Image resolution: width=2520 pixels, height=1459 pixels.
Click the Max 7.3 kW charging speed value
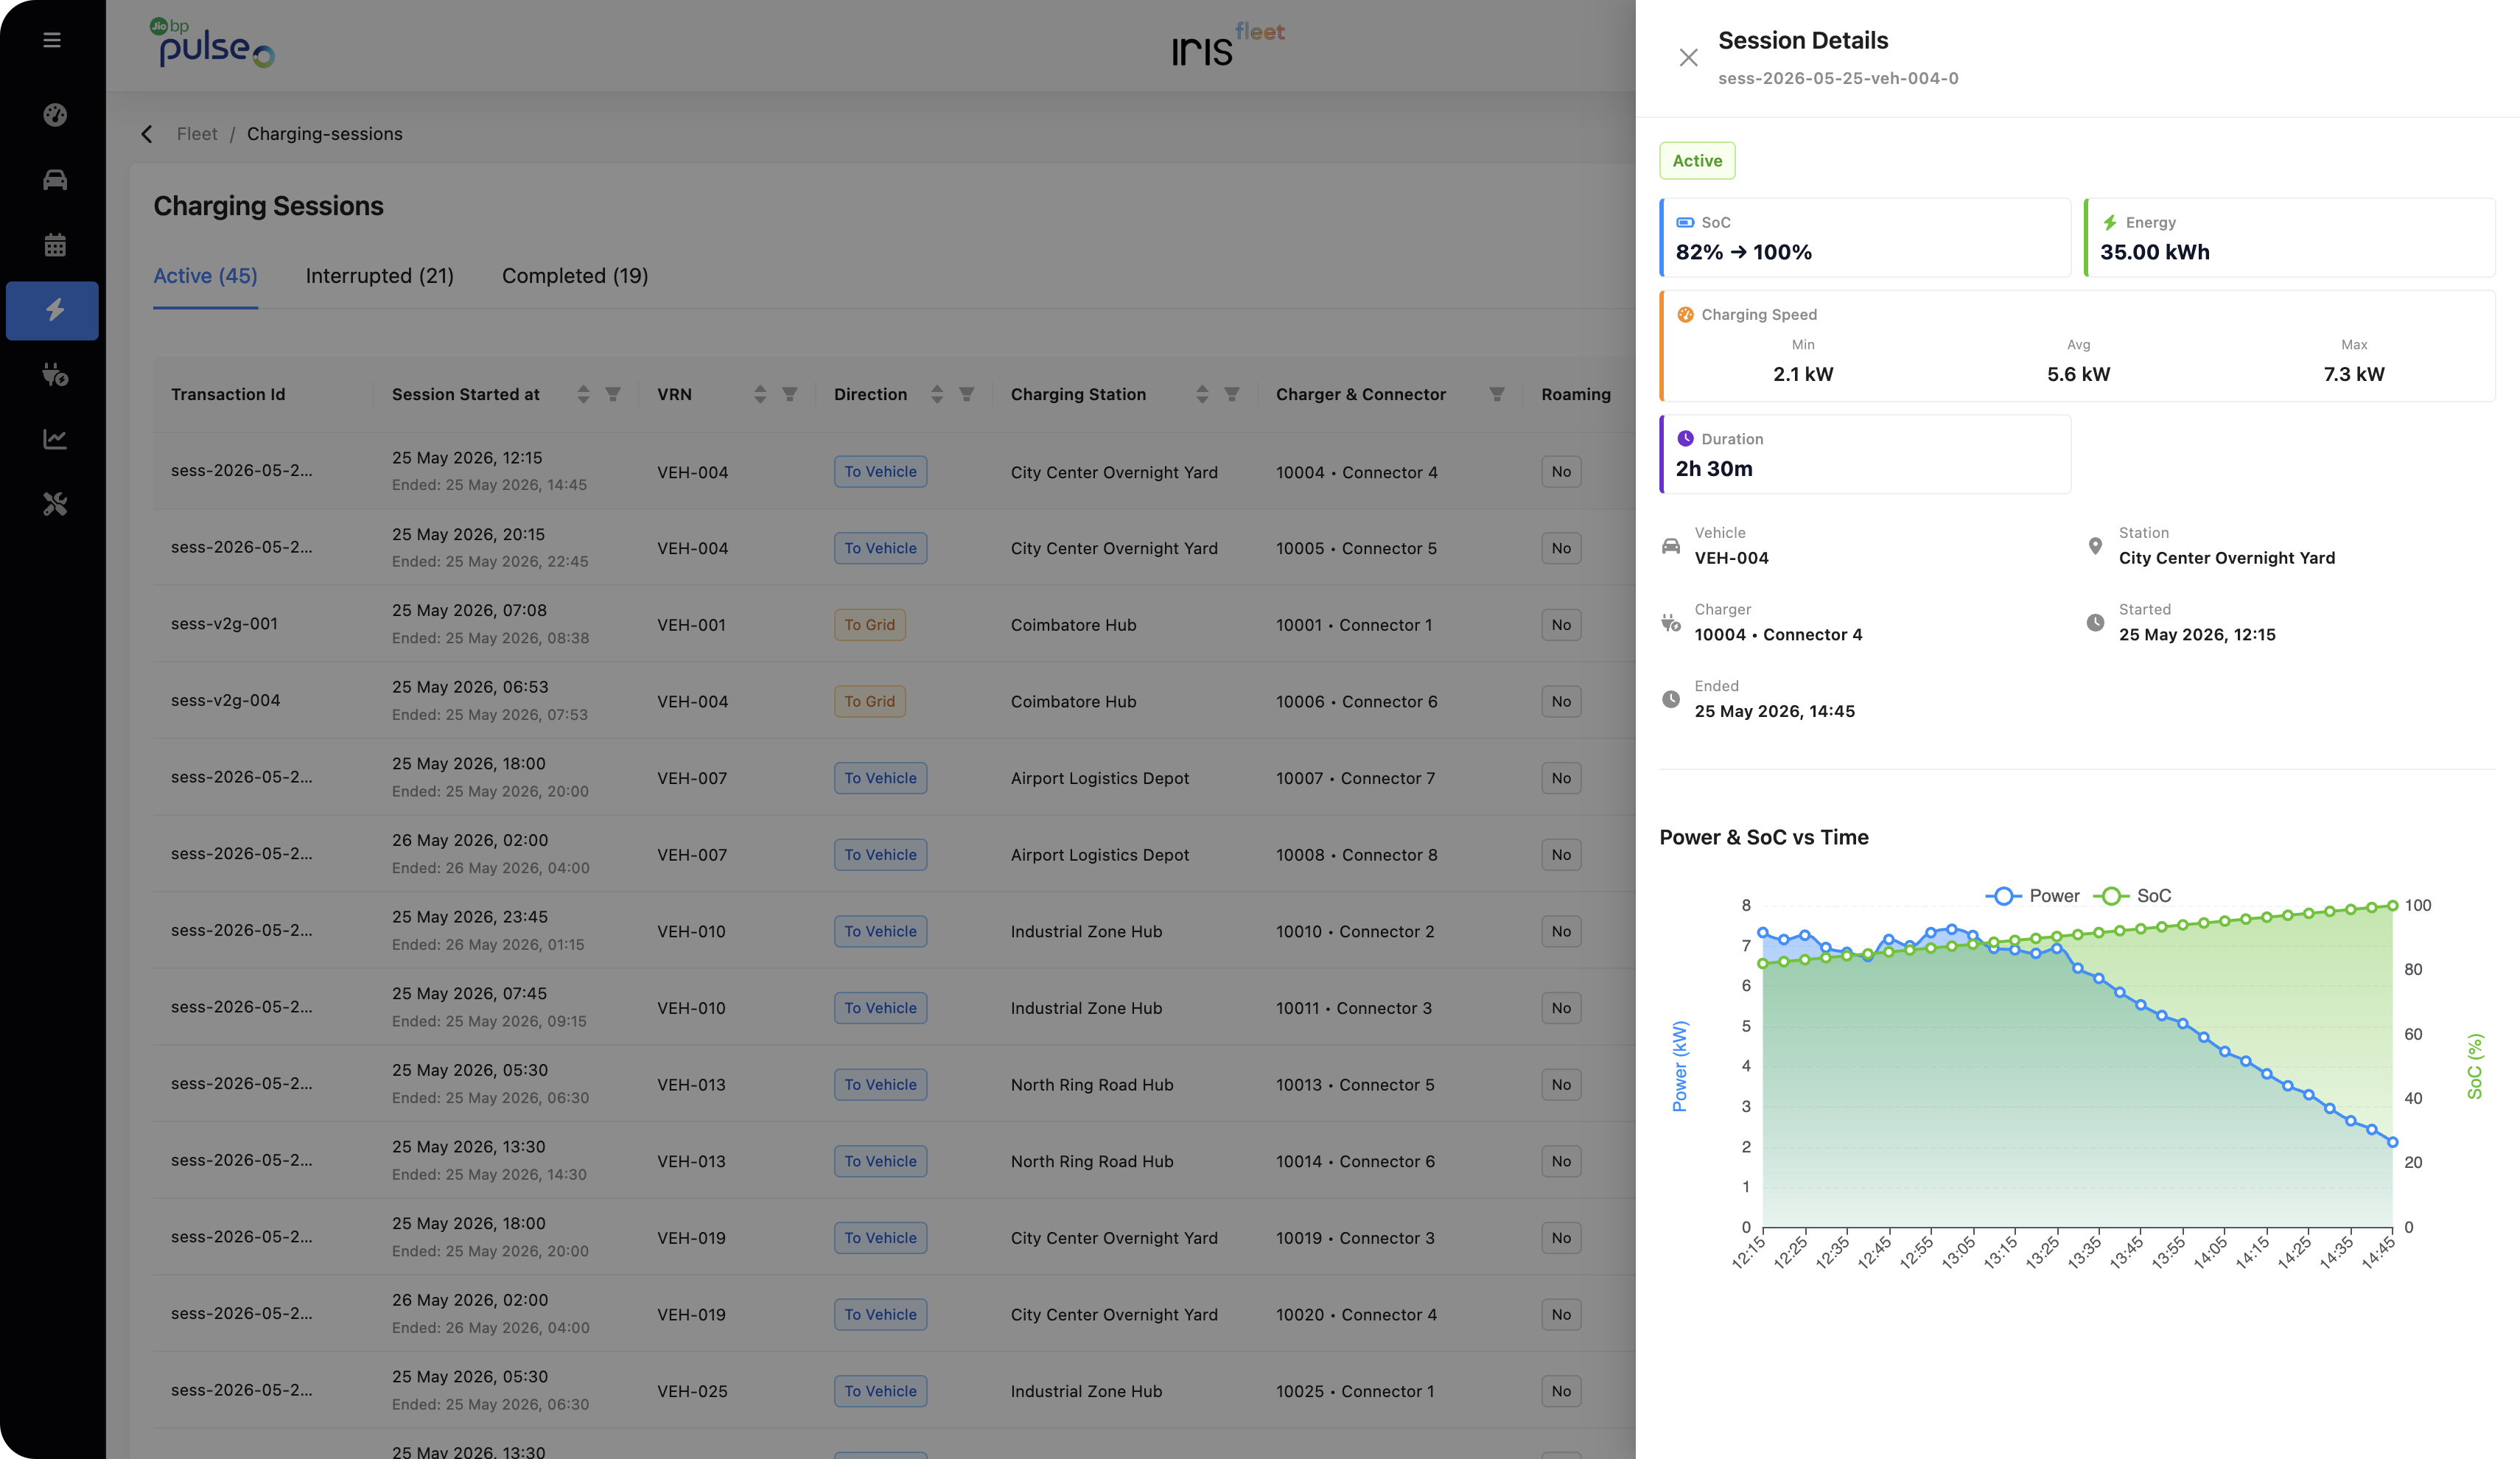2354,374
